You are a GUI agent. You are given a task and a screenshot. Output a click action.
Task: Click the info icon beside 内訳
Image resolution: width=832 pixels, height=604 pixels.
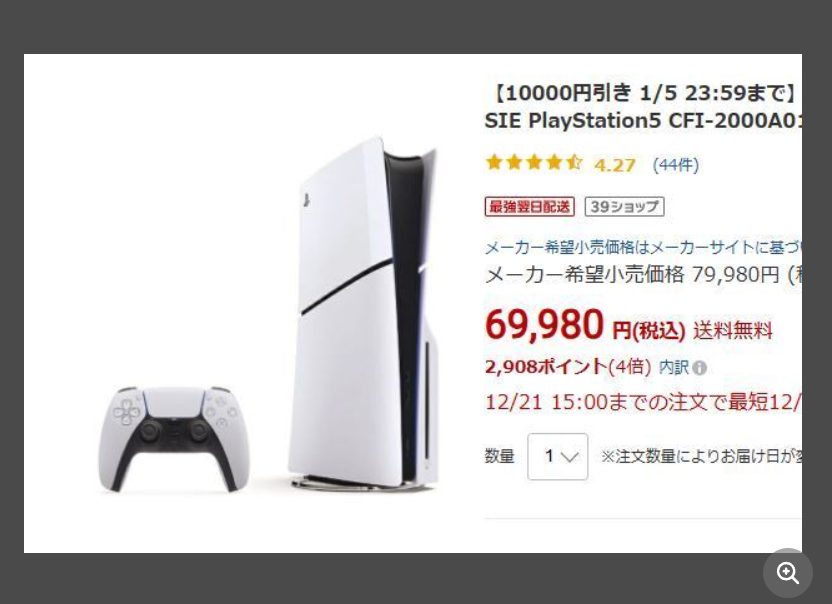(x=700, y=368)
